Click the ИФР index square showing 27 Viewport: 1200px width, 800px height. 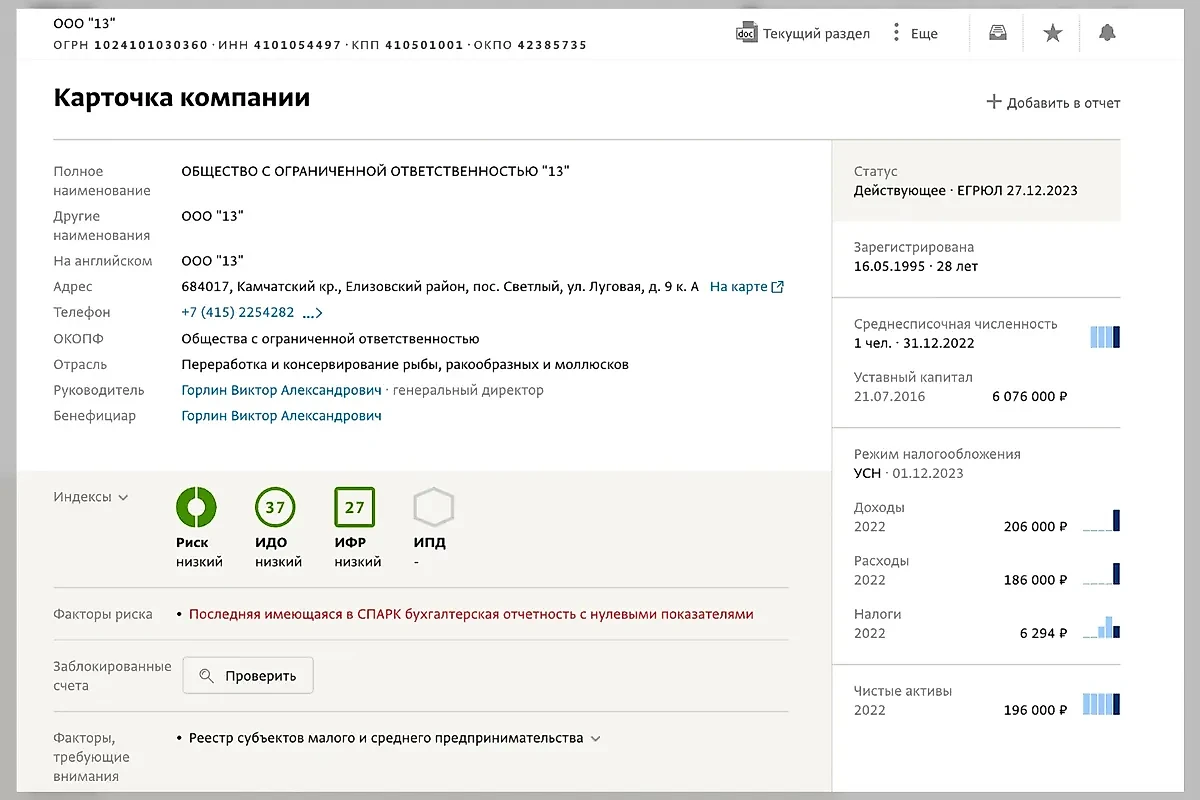pos(354,507)
